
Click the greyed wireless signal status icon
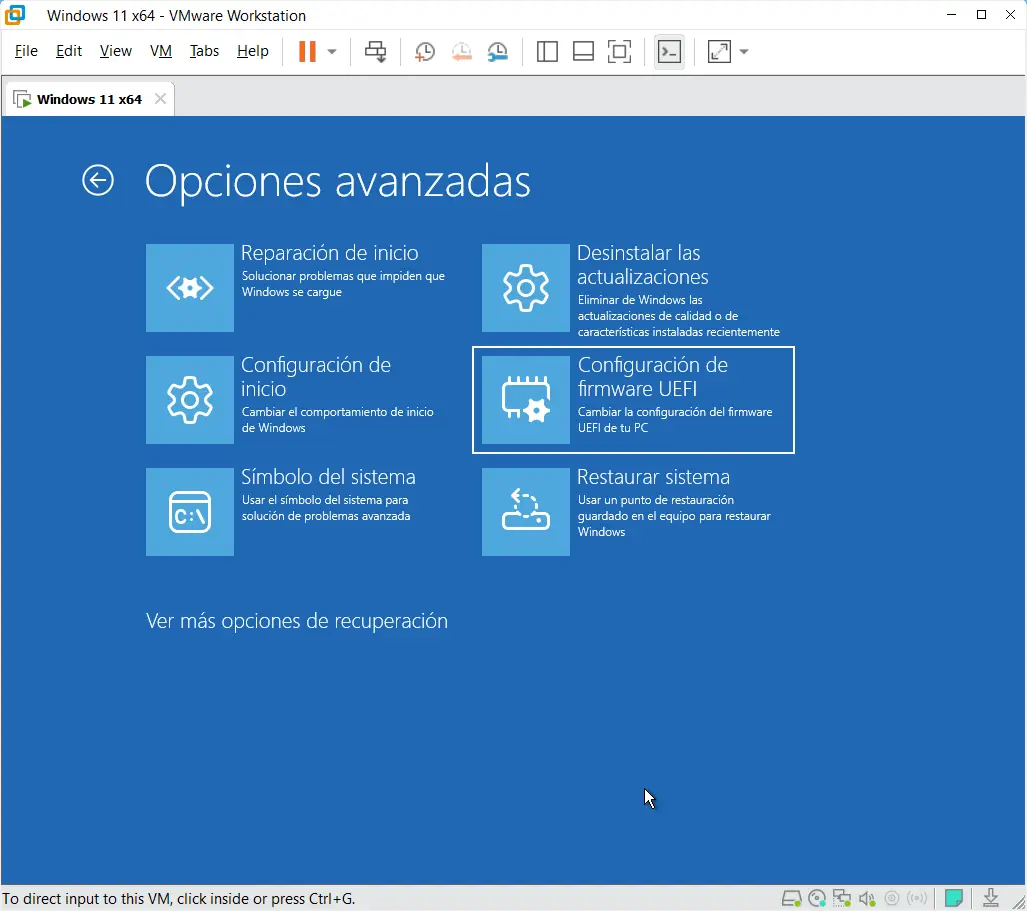(917, 898)
